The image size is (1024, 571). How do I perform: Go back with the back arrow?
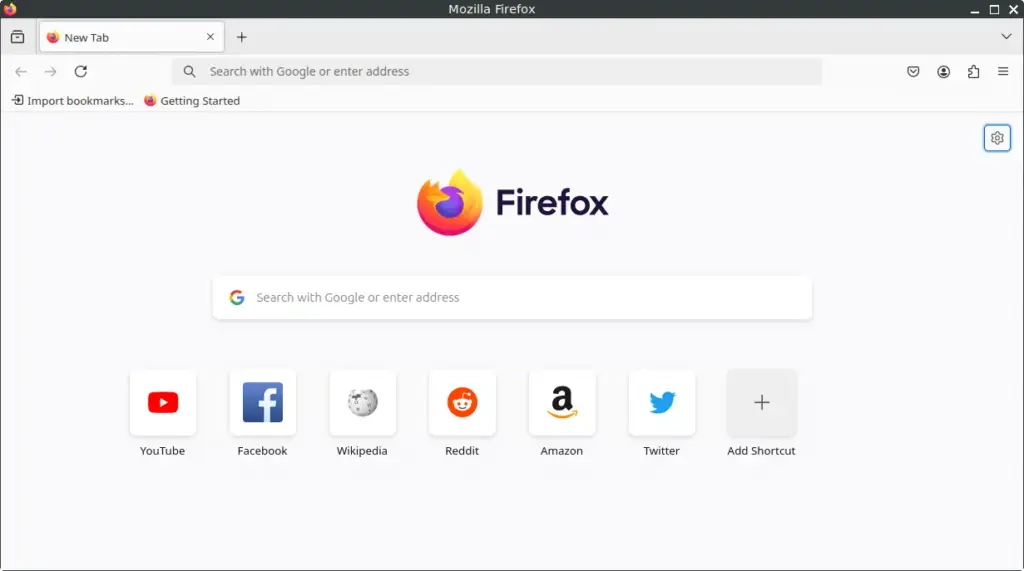21,72
